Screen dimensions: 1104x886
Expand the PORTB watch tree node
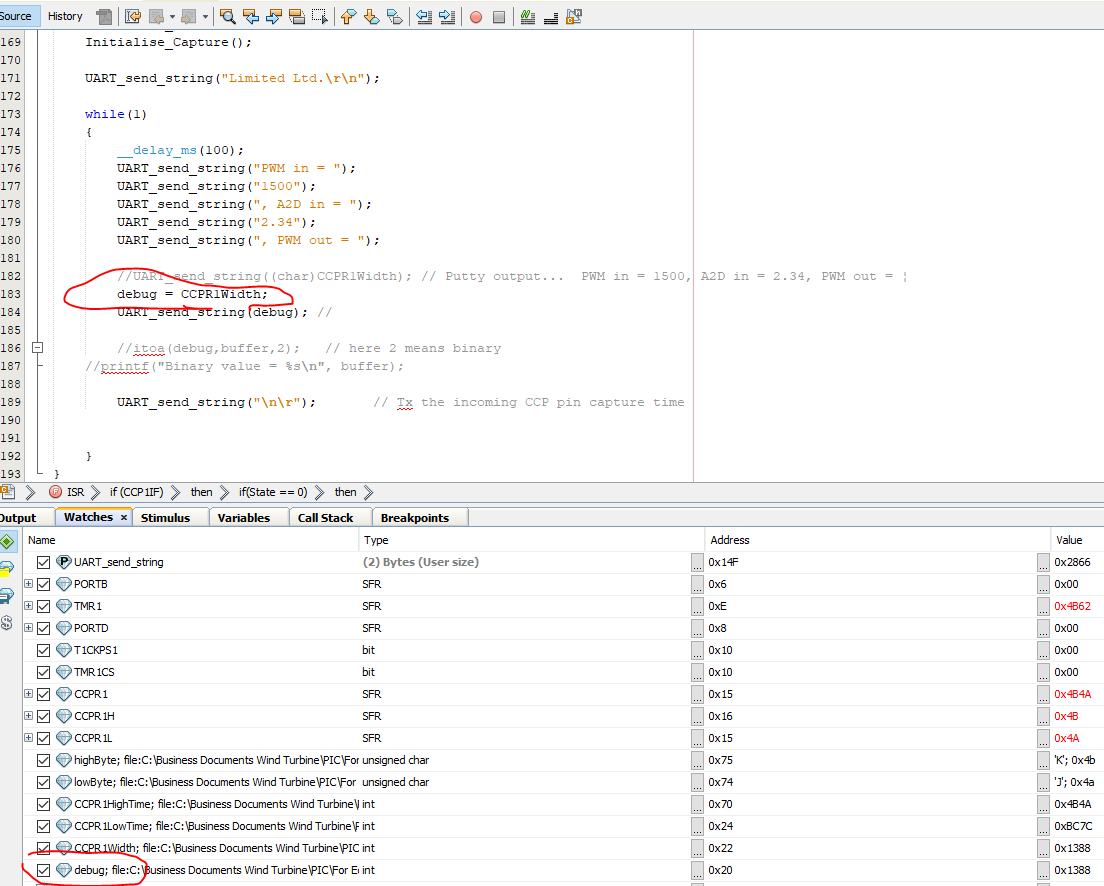29,584
